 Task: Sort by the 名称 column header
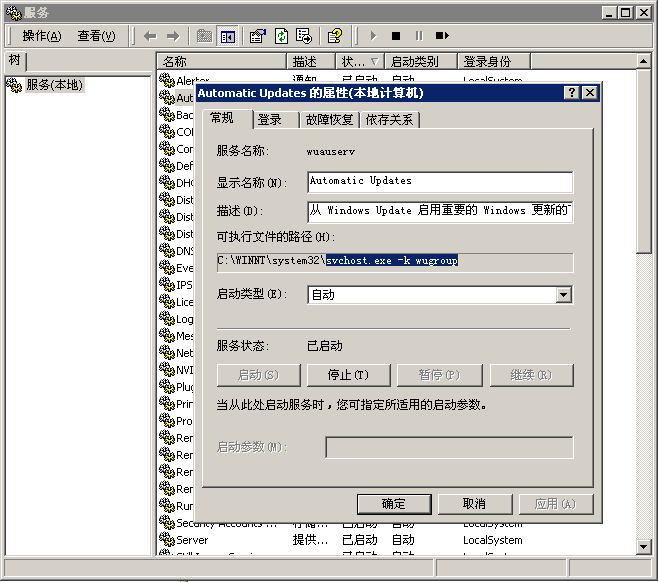pyautogui.click(x=222, y=62)
